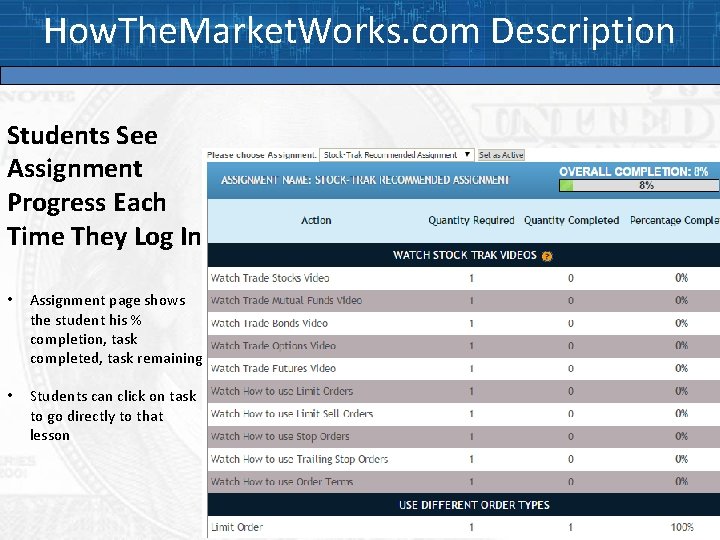Click the Action column header

[x=316, y=220]
